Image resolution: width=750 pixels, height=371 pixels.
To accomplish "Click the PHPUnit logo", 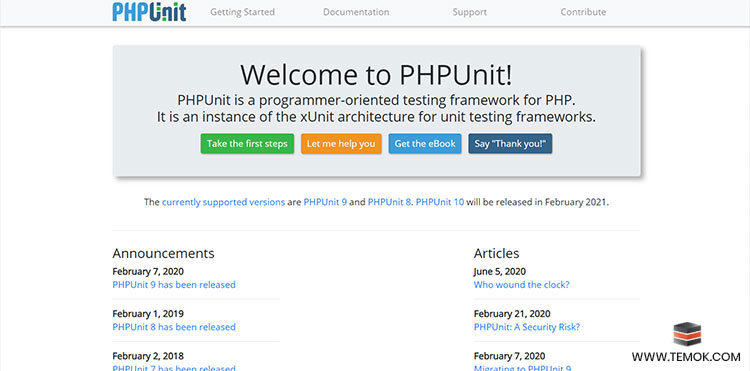I will [x=149, y=12].
